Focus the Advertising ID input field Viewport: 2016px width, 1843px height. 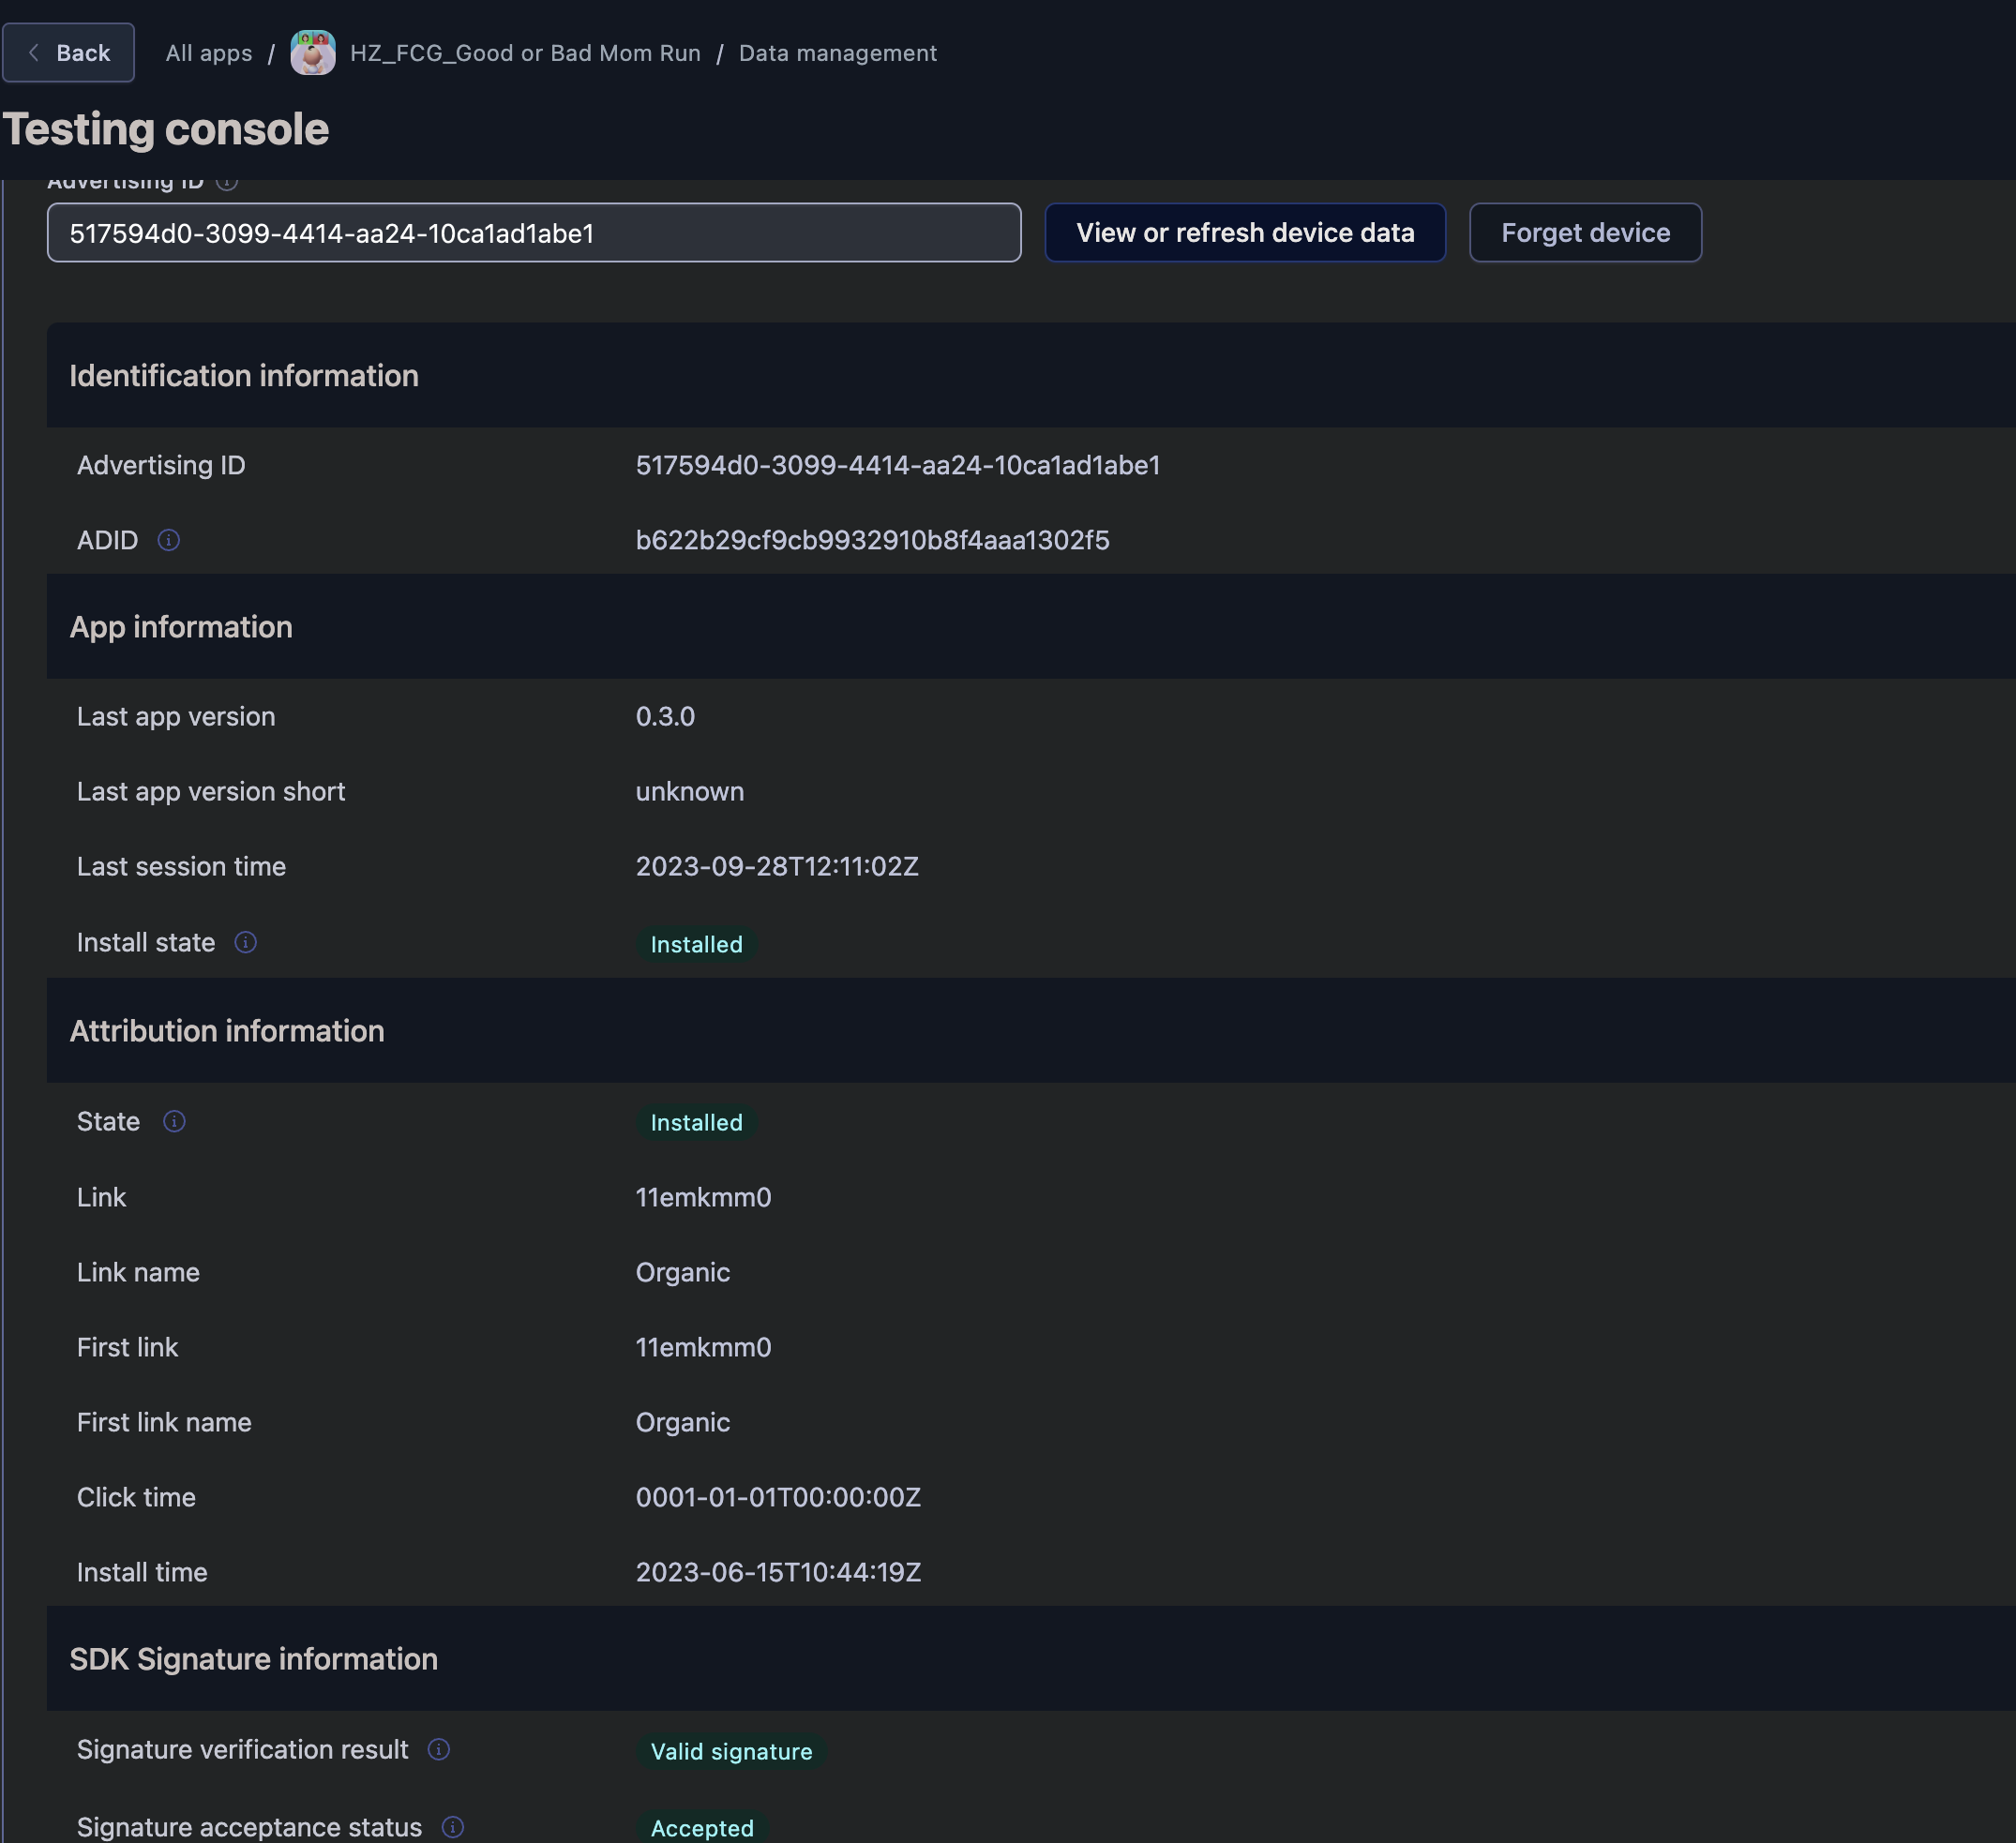(x=533, y=233)
